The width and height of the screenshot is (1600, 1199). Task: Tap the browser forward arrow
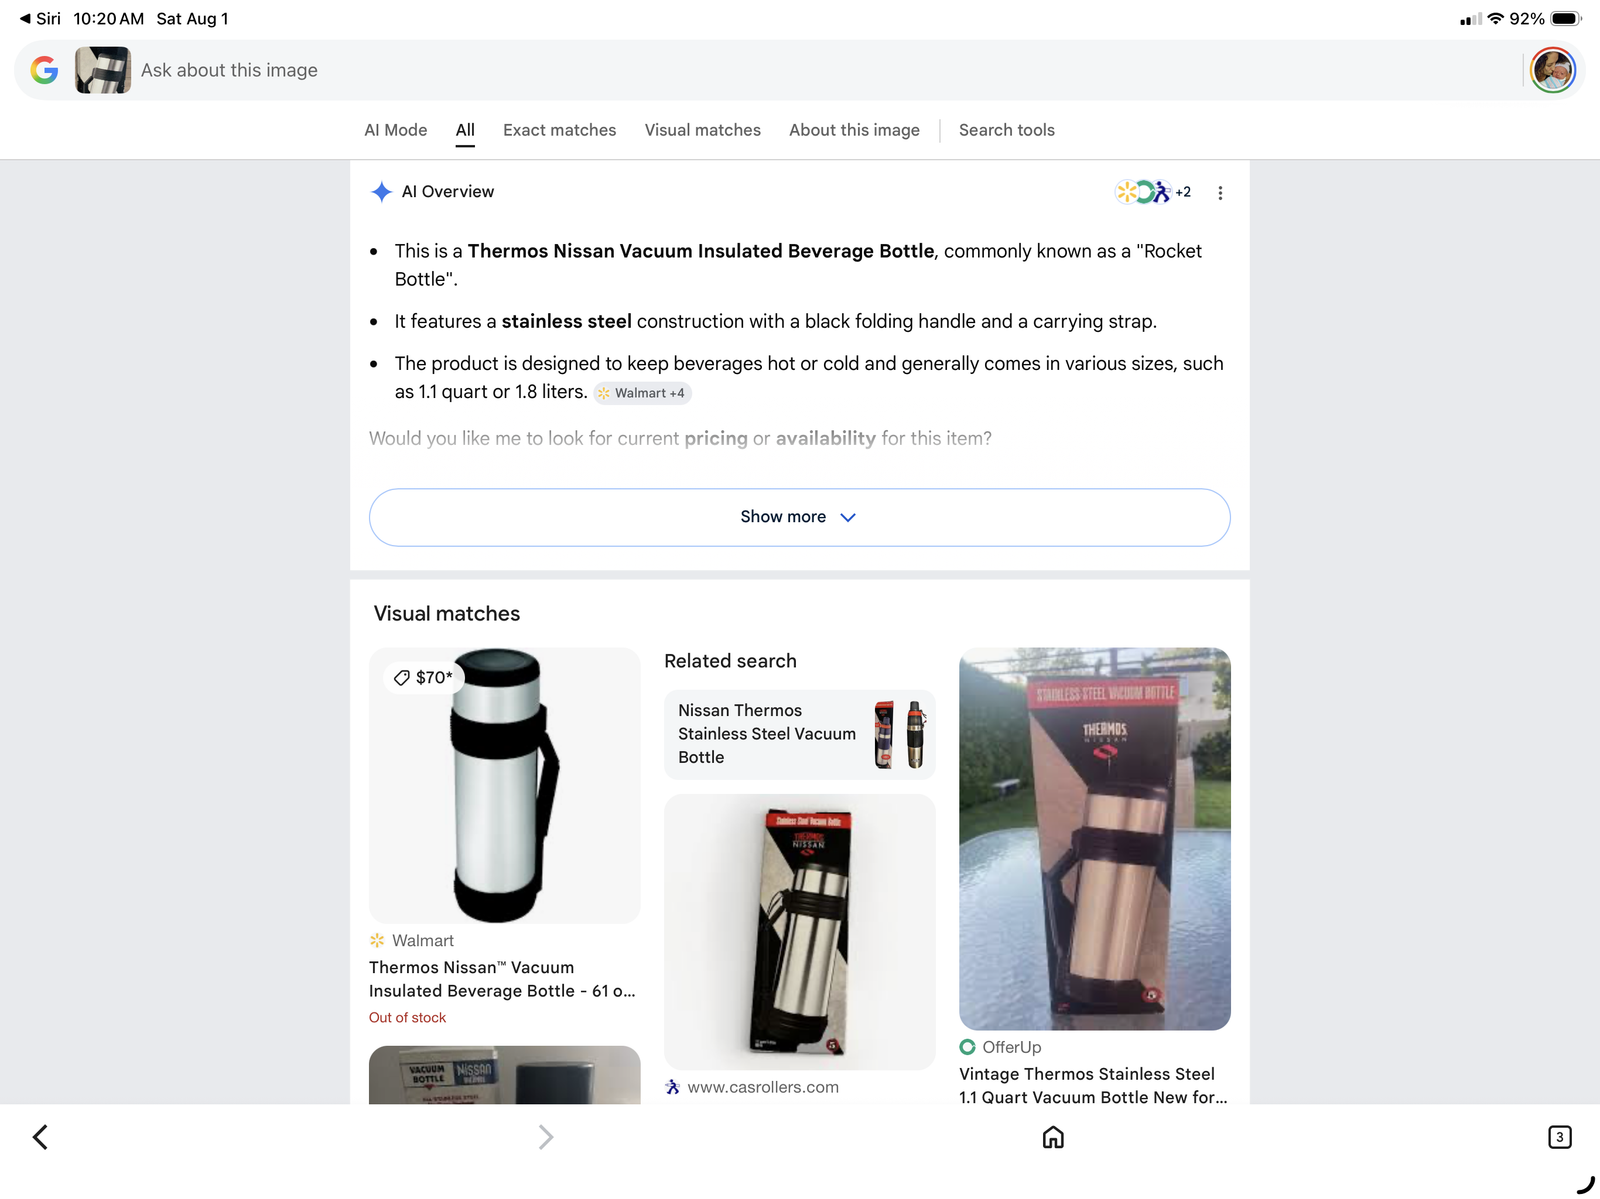click(545, 1137)
